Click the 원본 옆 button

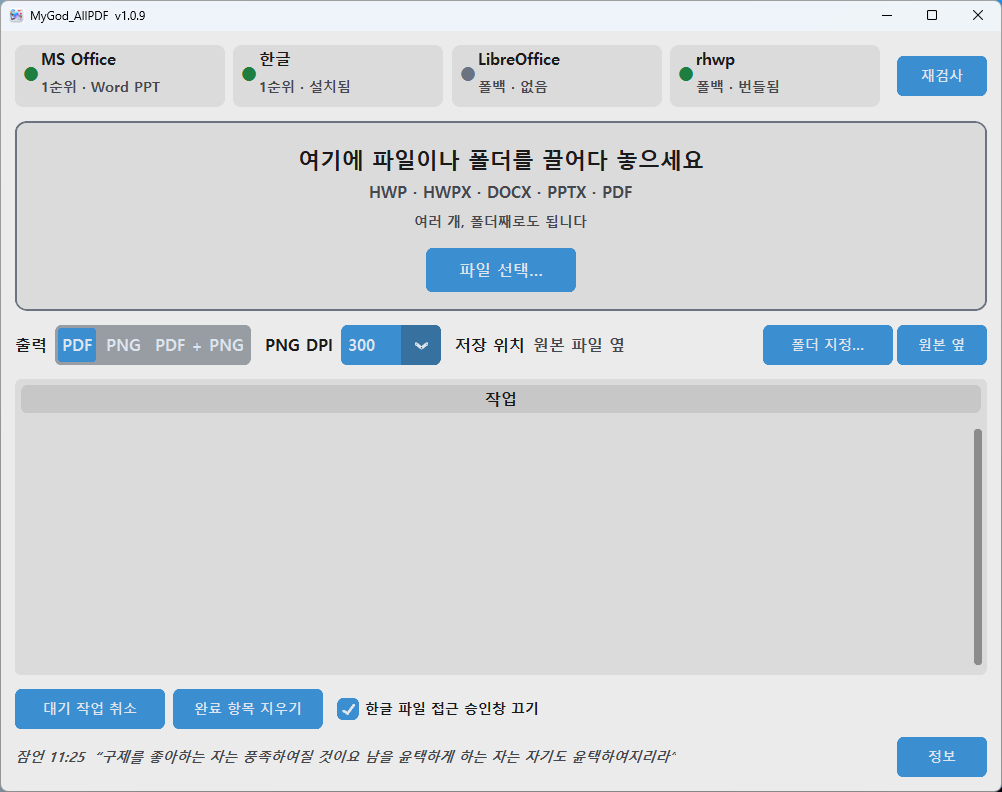941,345
